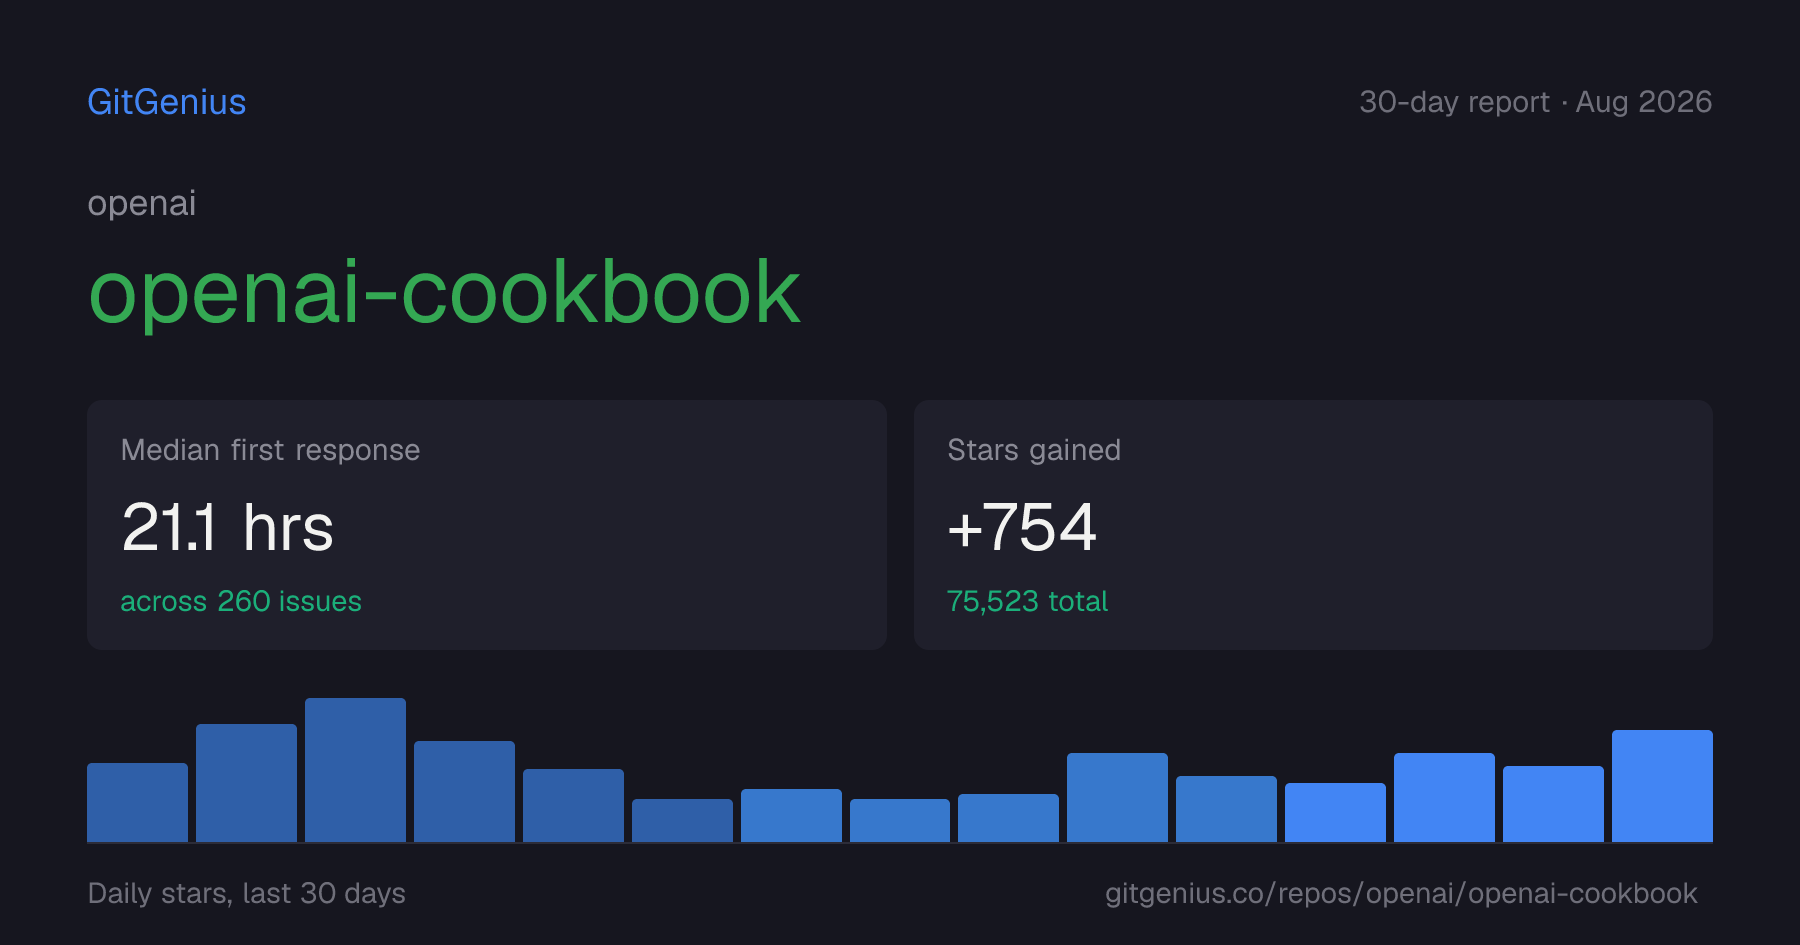Screen dimensions: 1800x945
Task: Click the "Stars gained" label
Action: (x=1034, y=450)
